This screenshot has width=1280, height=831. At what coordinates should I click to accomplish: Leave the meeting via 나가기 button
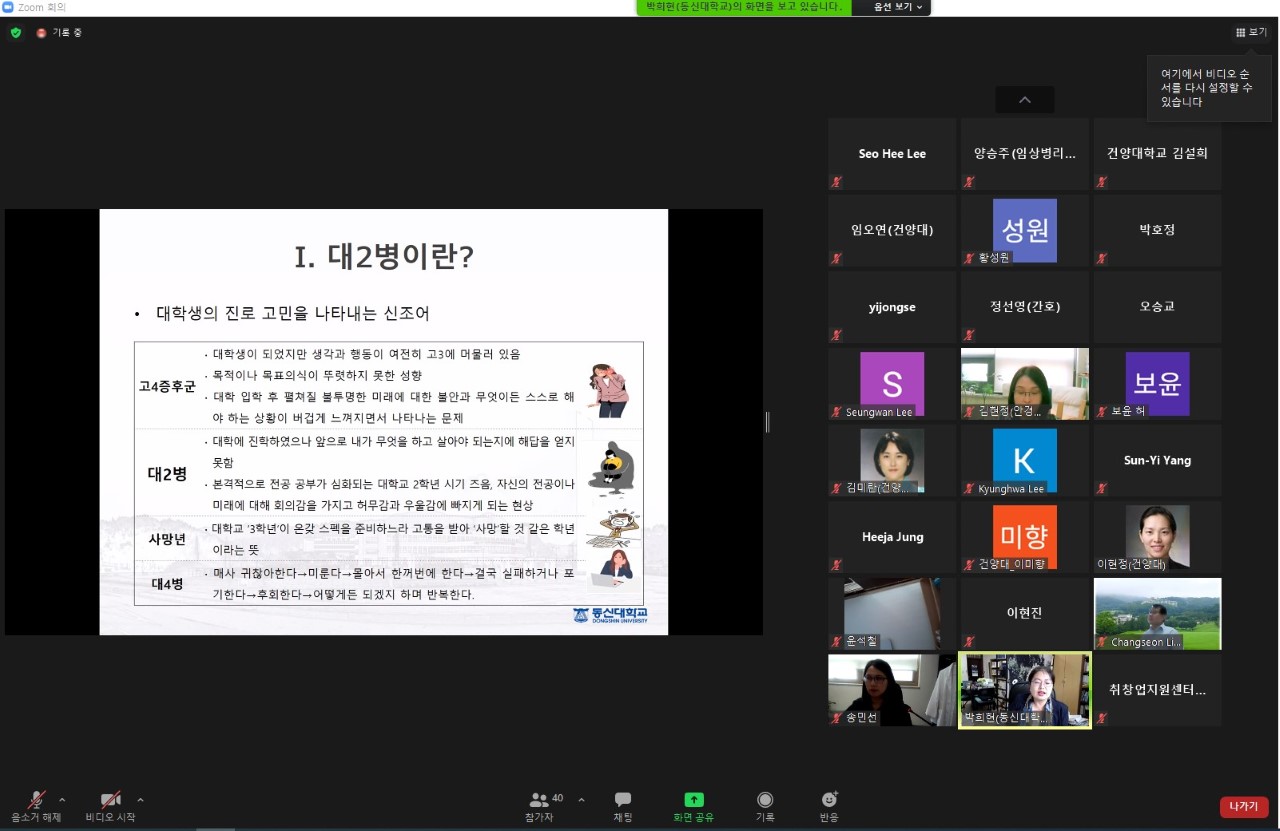(x=1243, y=806)
